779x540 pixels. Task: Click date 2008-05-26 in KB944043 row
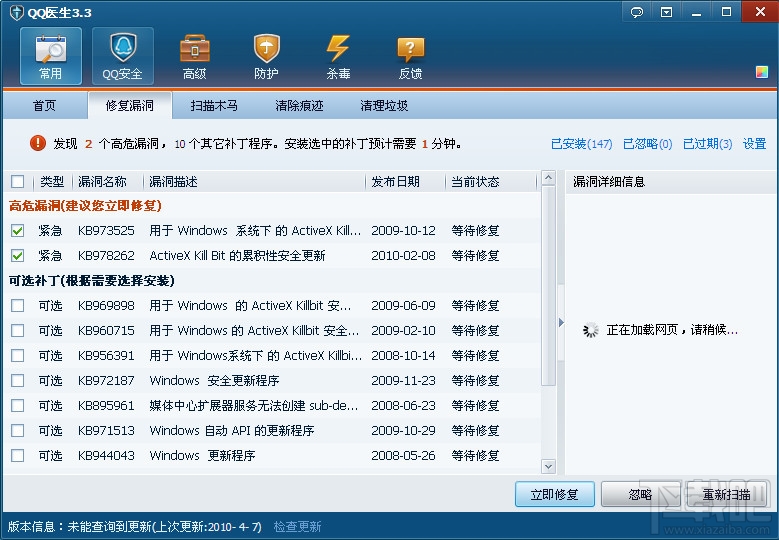point(403,456)
